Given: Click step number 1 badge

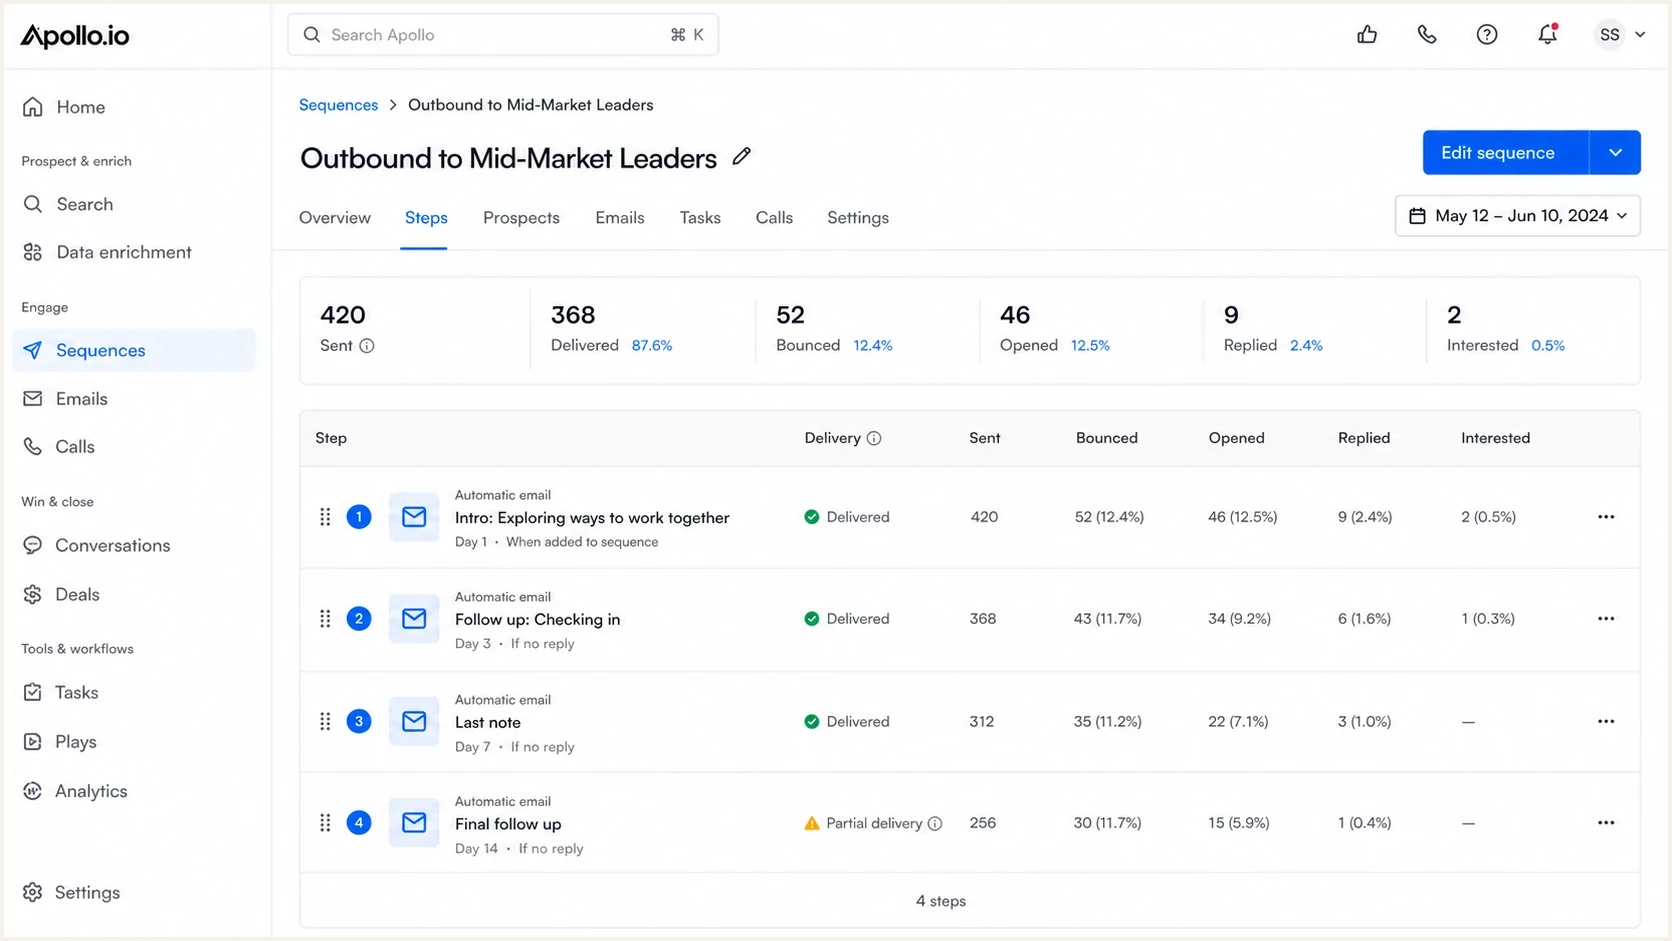Looking at the screenshot, I should 359,517.
